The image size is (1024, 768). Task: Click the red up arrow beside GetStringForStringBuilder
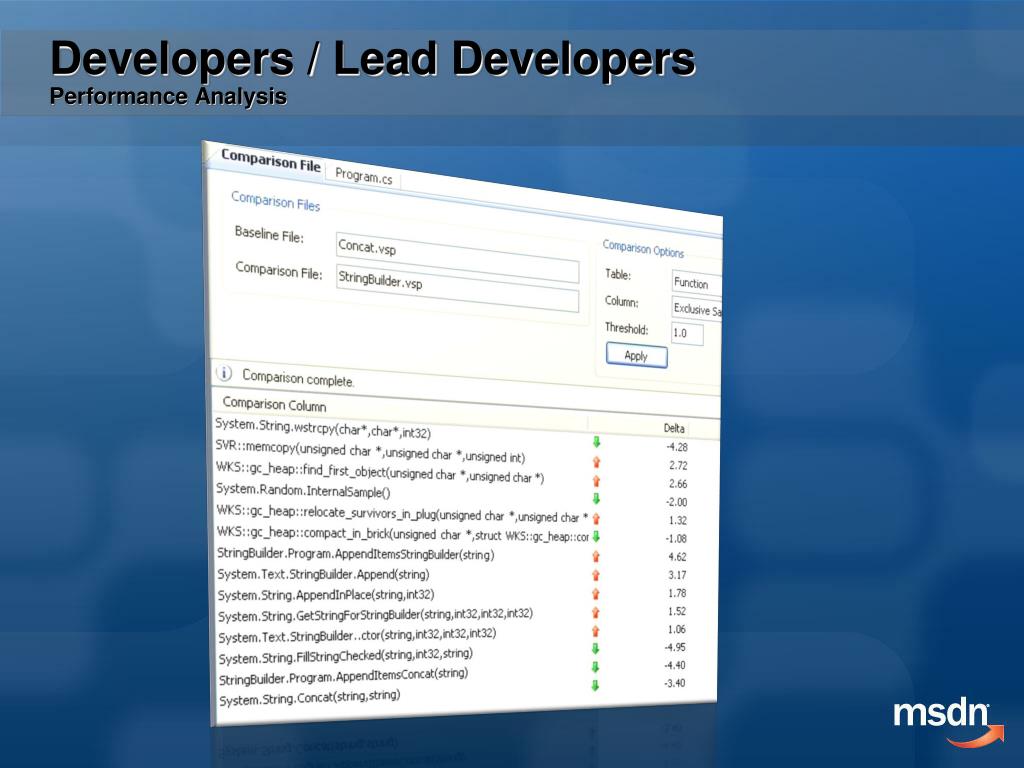[x=596, y=613]
